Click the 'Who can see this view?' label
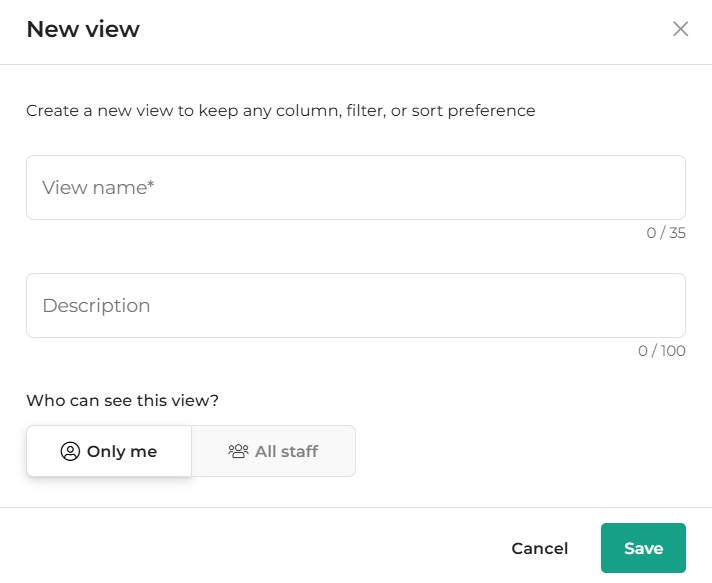The width and height of the screenshot is (712, 583). point(122,400)
